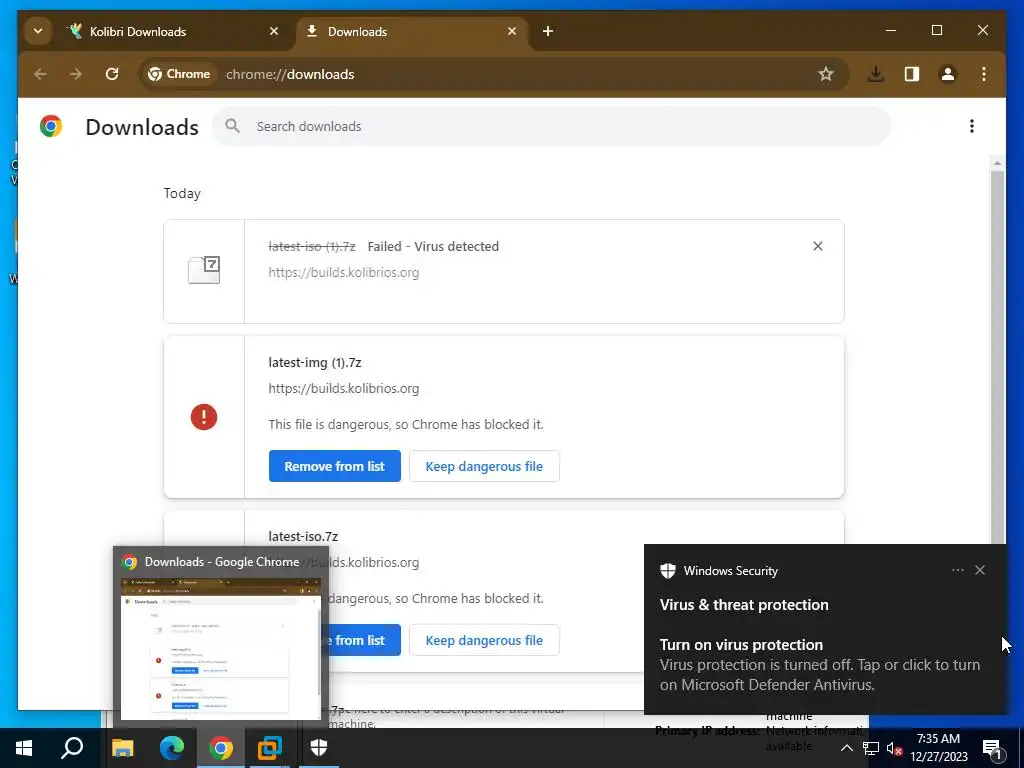Screen dimensions: 1024x768
Task: Dismiss the Windows Security notification
Action: [x=980, y=570]
